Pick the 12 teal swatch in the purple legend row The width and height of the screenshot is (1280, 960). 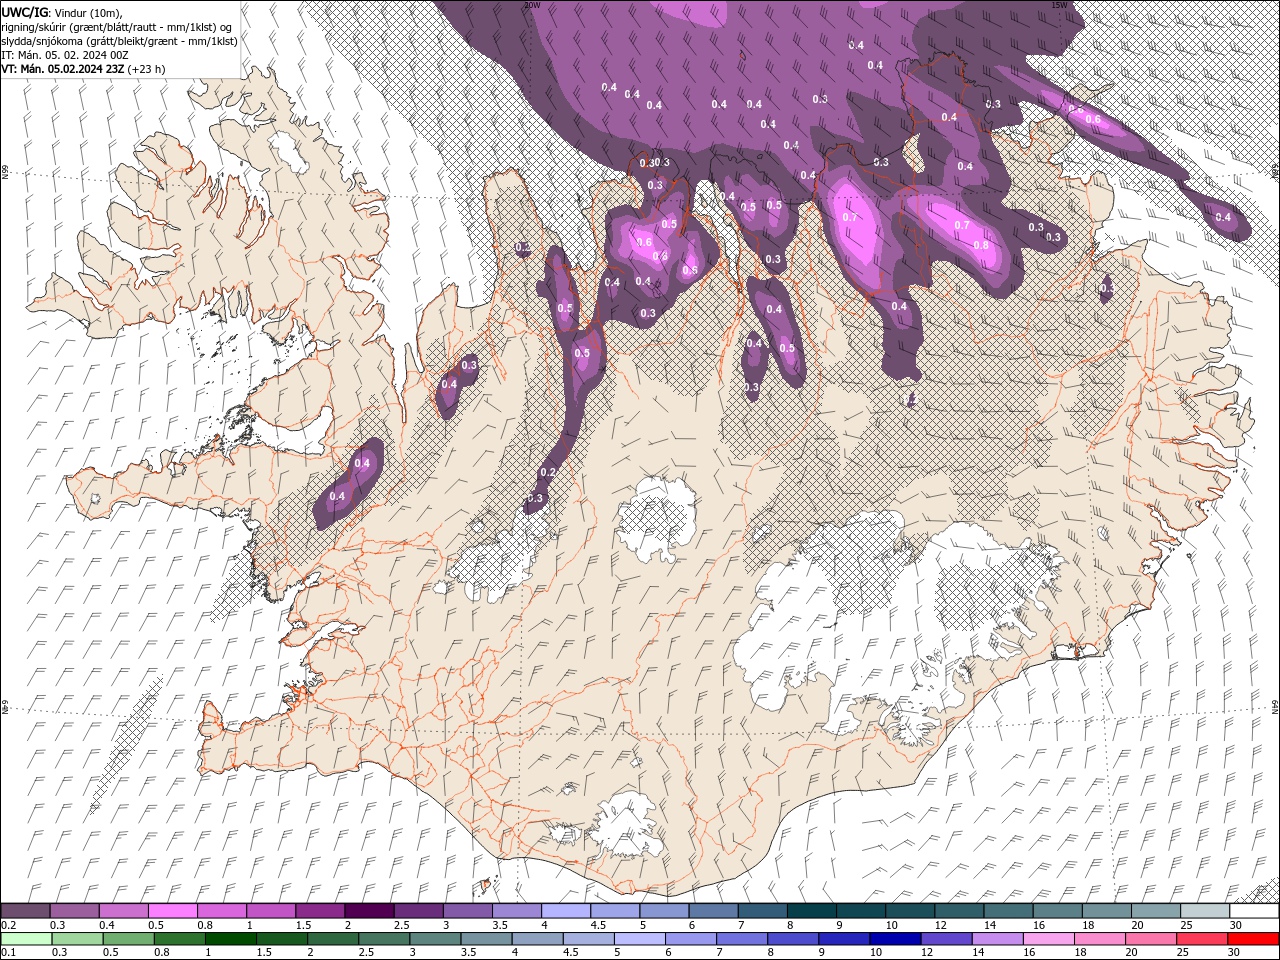click(960, 911)
